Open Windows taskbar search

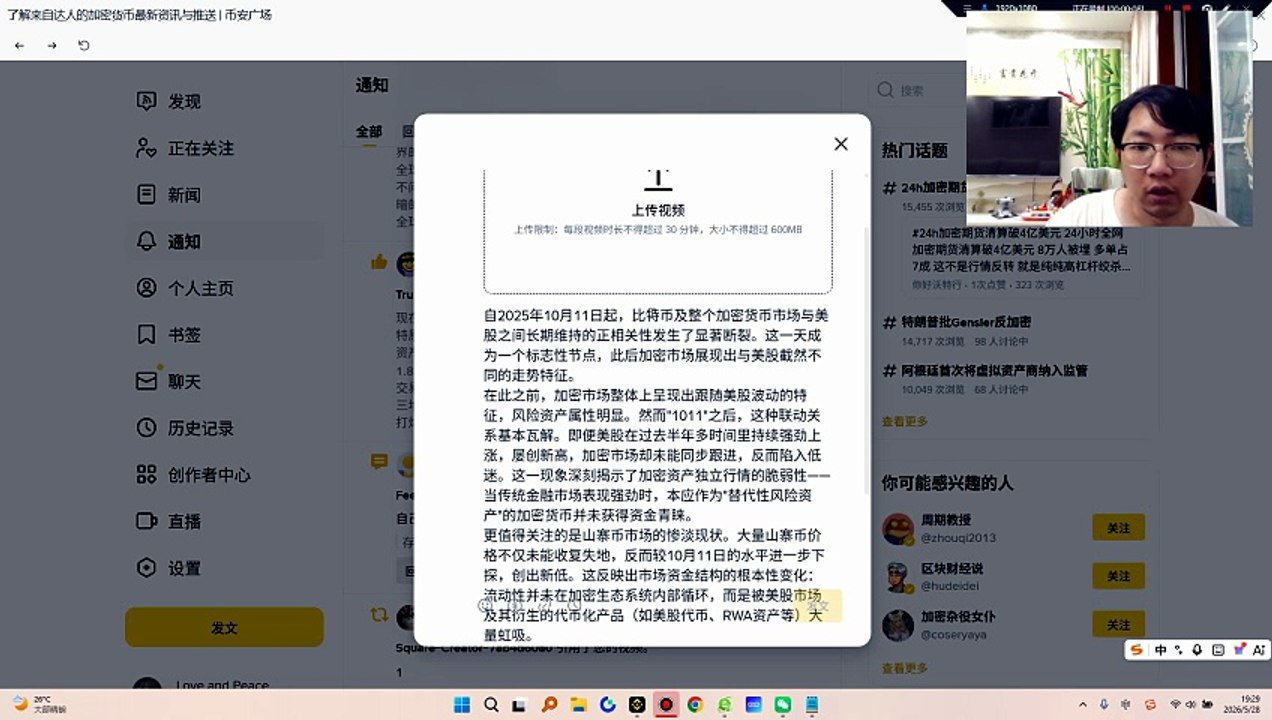coord(491,704)
